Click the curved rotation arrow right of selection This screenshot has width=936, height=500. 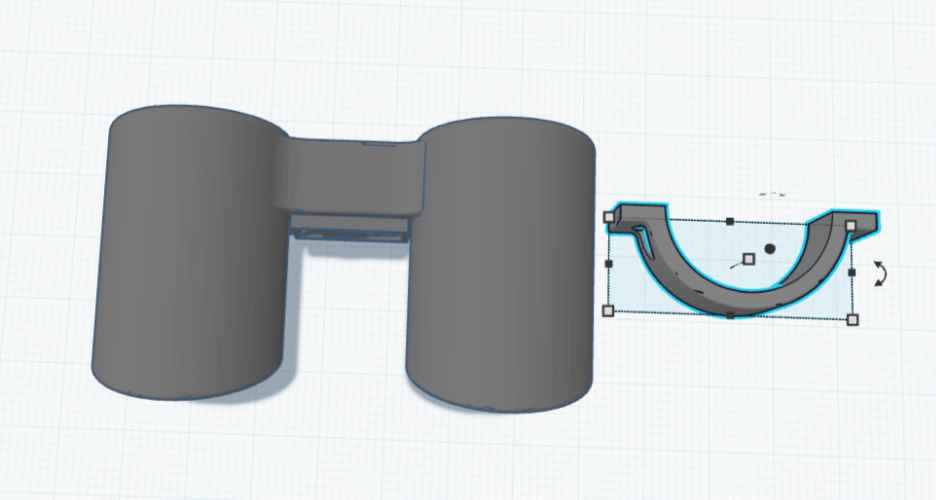(x=880, y=274)
